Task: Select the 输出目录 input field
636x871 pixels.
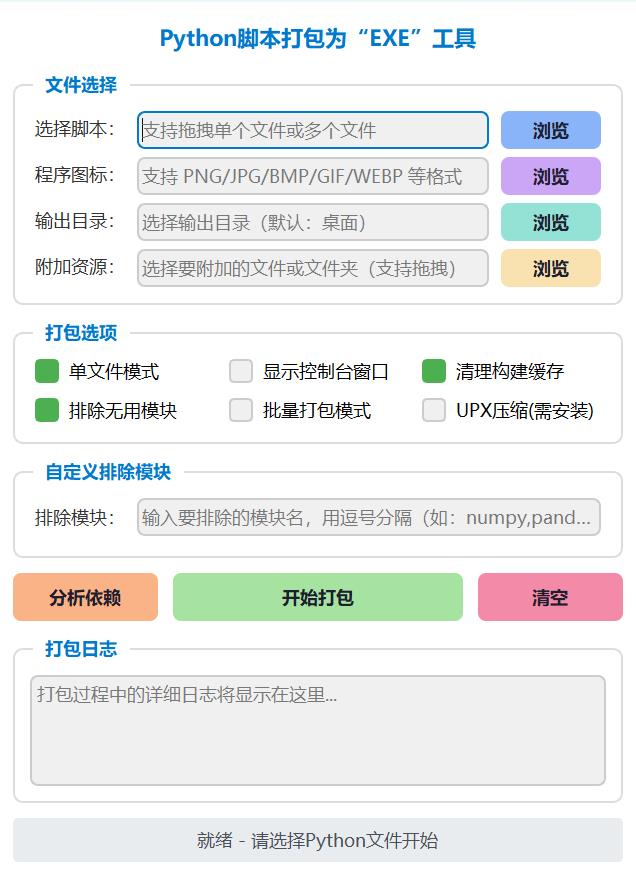Action: [312, 222]
